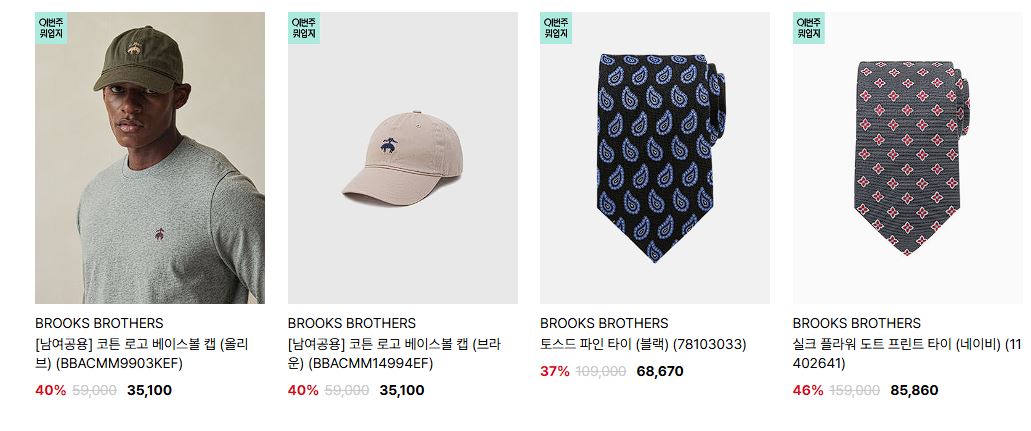Open BROOKS BROTHERS brand link under olive cap
The width and height of the screenshot is (1031, 431).
(x=99, y=323)
